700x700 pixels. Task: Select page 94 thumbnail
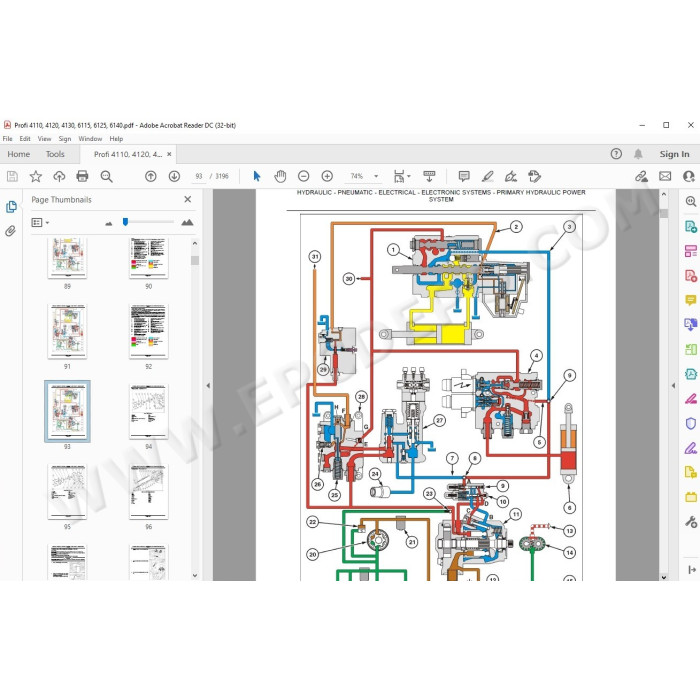(149, 411)
